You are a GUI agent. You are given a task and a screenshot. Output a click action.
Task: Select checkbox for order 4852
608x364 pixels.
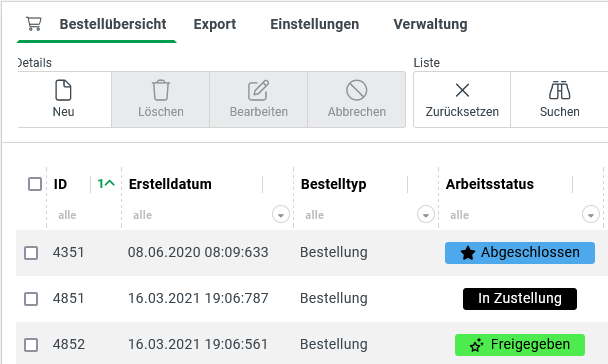tap(31, 345)
